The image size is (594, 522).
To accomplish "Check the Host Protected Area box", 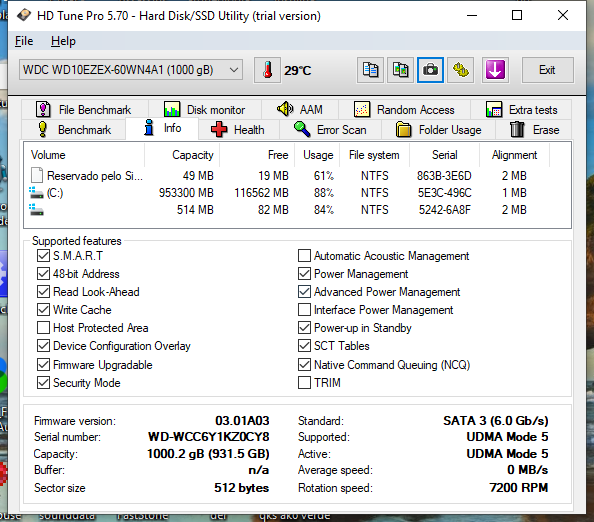I will 43,328.
